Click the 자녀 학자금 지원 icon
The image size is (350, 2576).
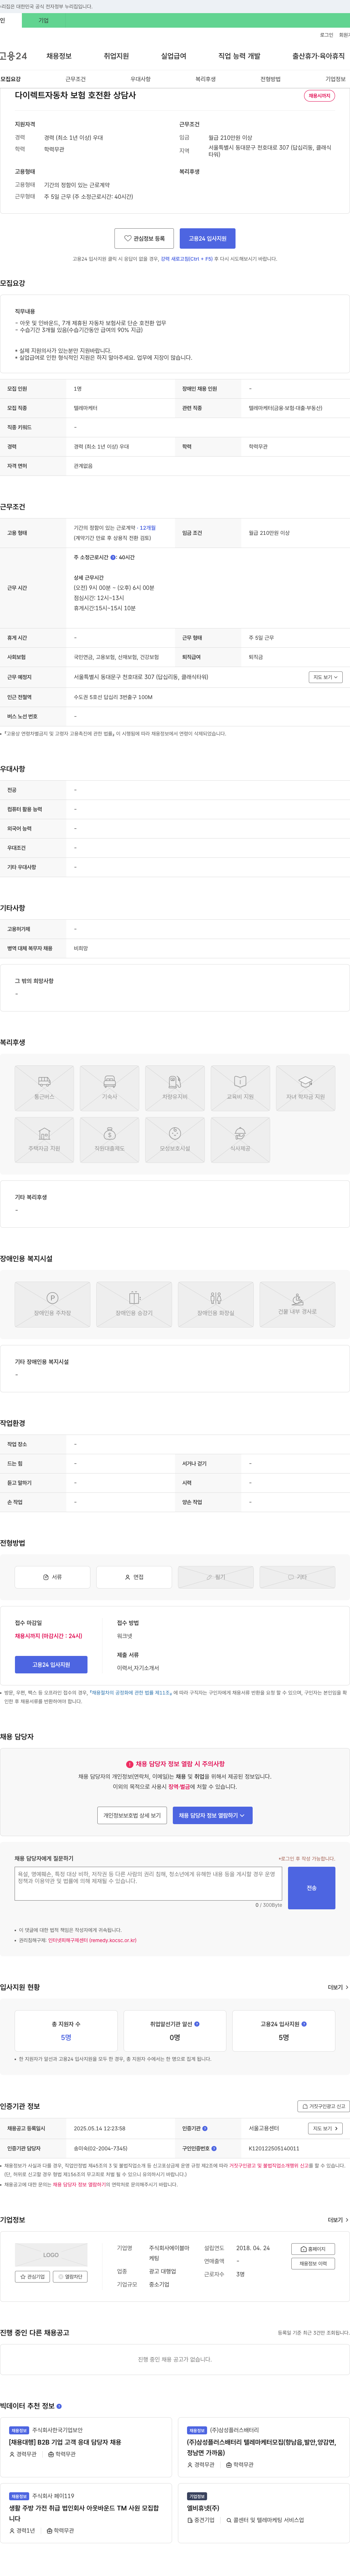(x=305, y=1088)
